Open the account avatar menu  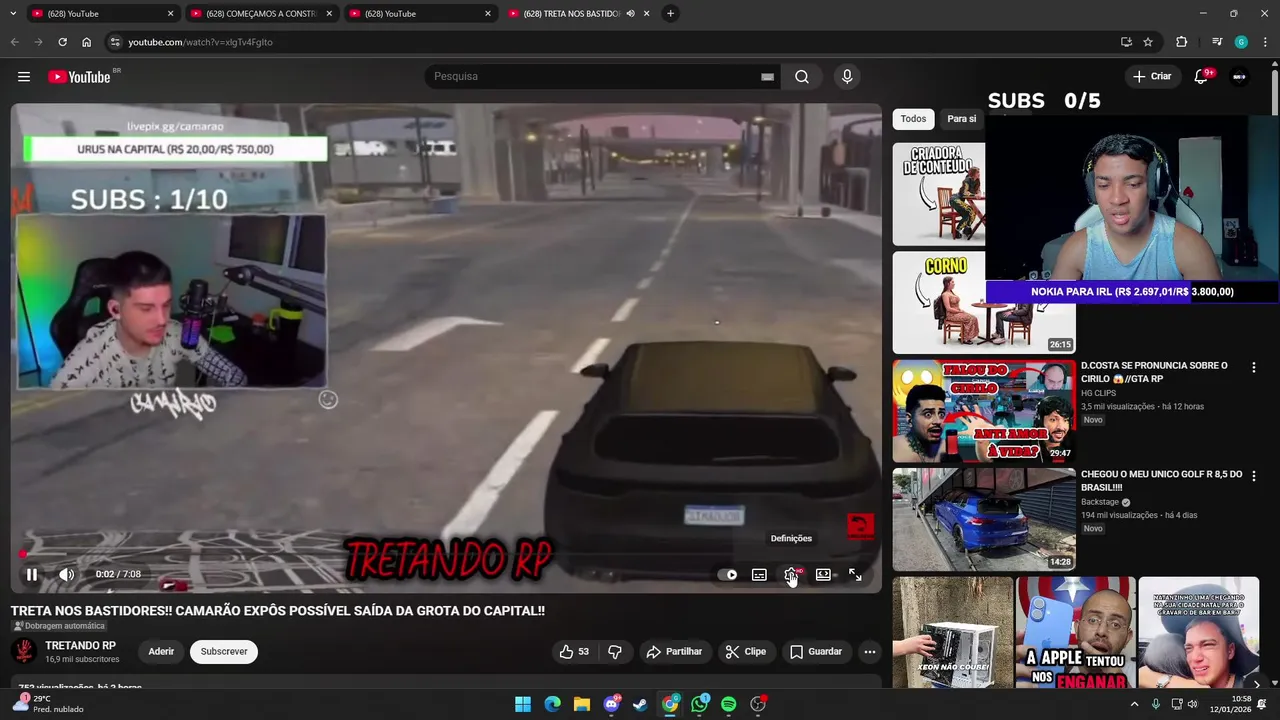tap(1239, 77)
